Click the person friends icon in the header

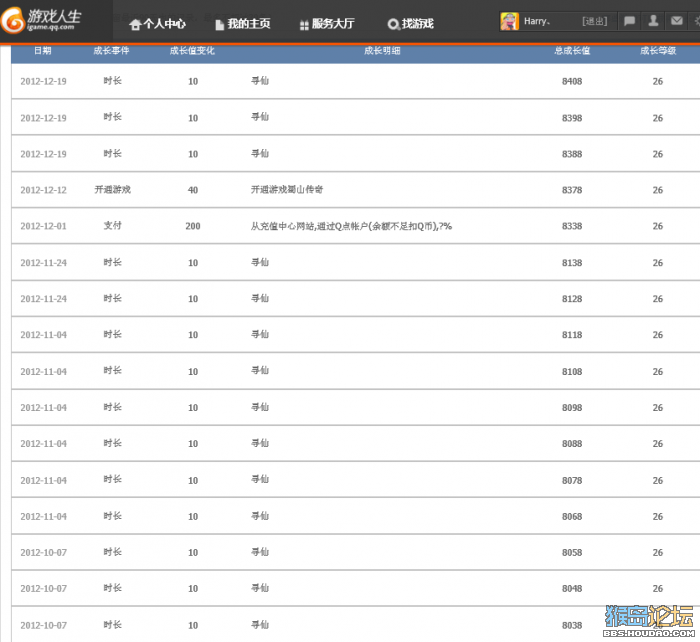pos(653,21)
